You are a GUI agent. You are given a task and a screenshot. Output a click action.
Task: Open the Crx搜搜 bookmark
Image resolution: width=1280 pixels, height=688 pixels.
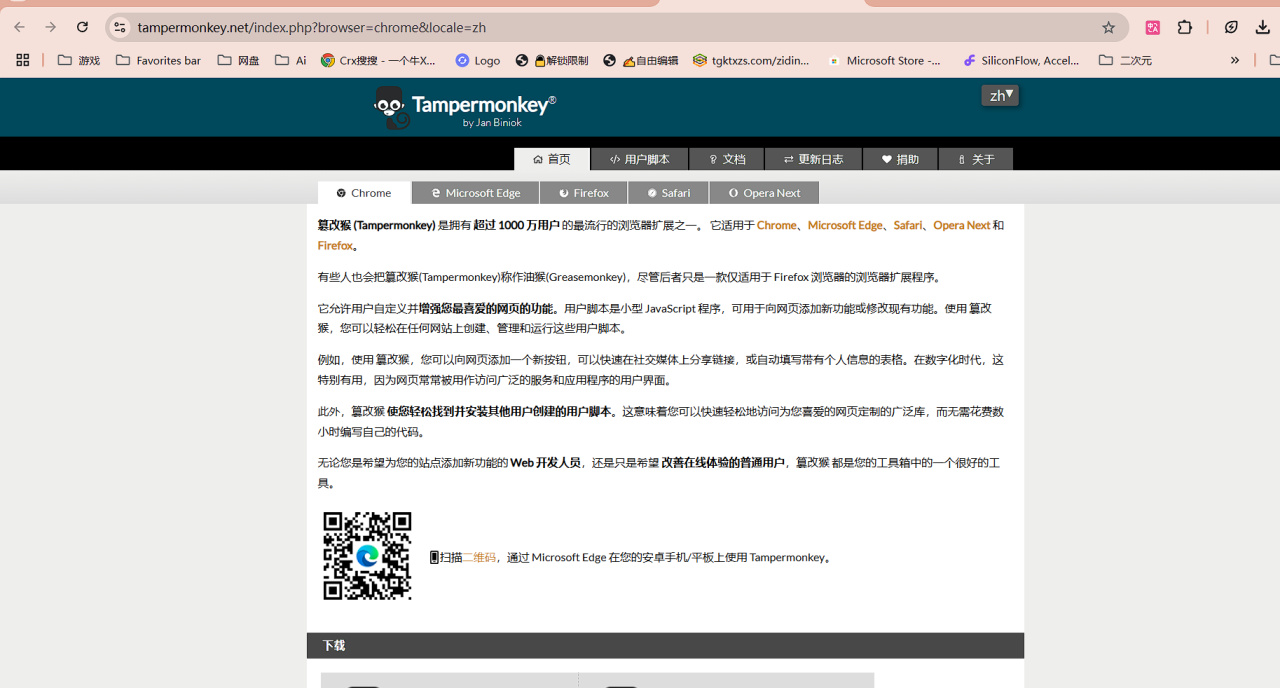(x=379, y=60)
